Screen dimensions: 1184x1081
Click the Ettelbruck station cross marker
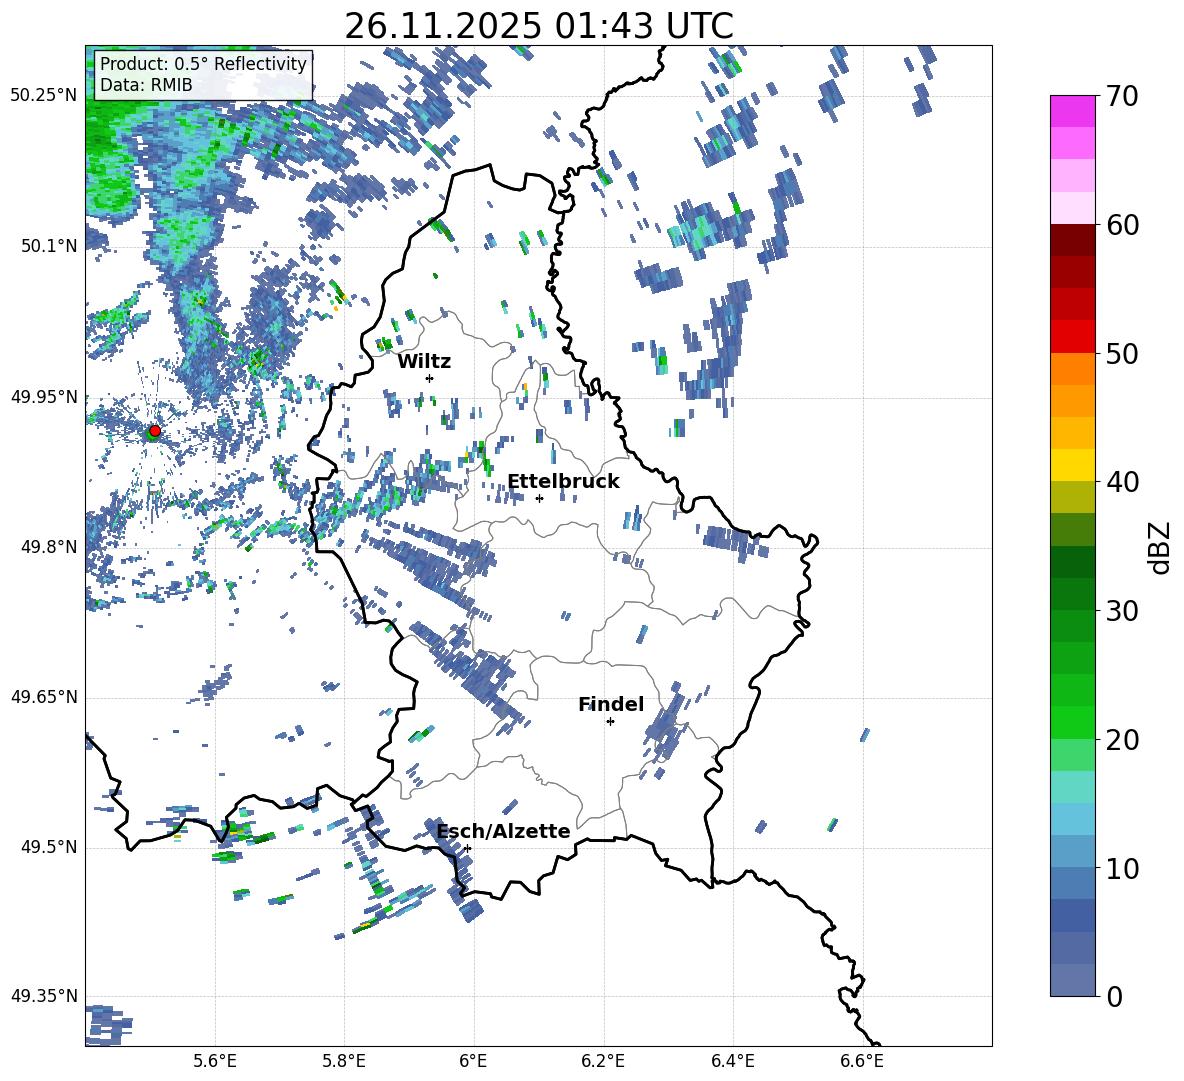[539, 498]
